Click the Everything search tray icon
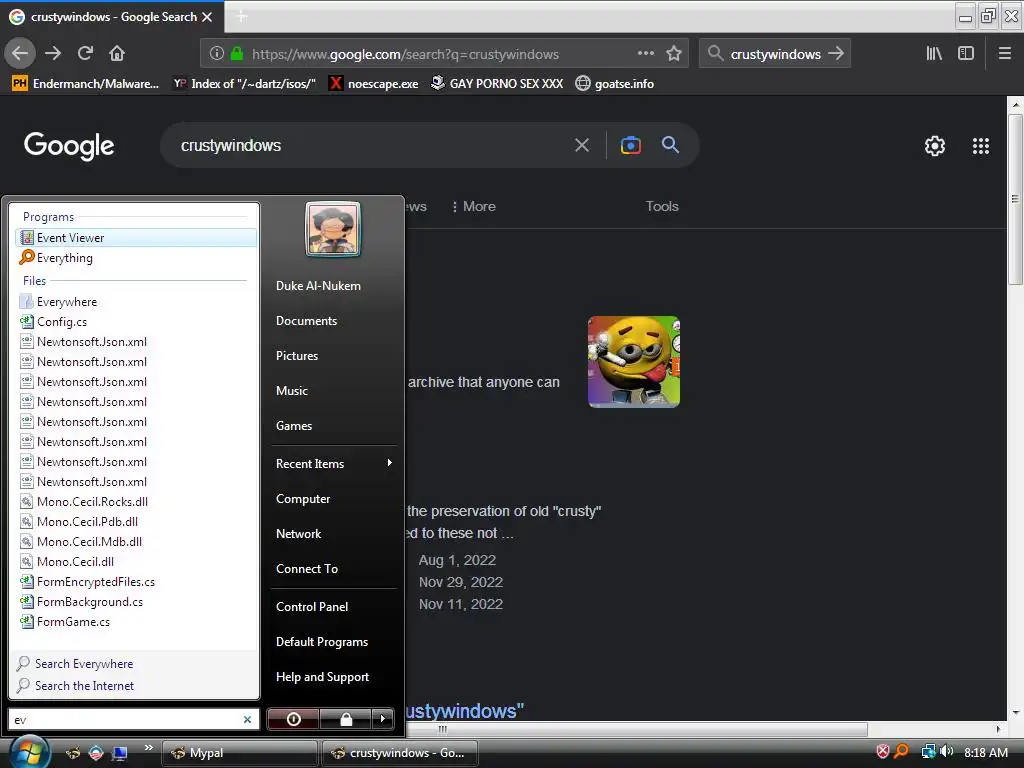 [901, 752]
